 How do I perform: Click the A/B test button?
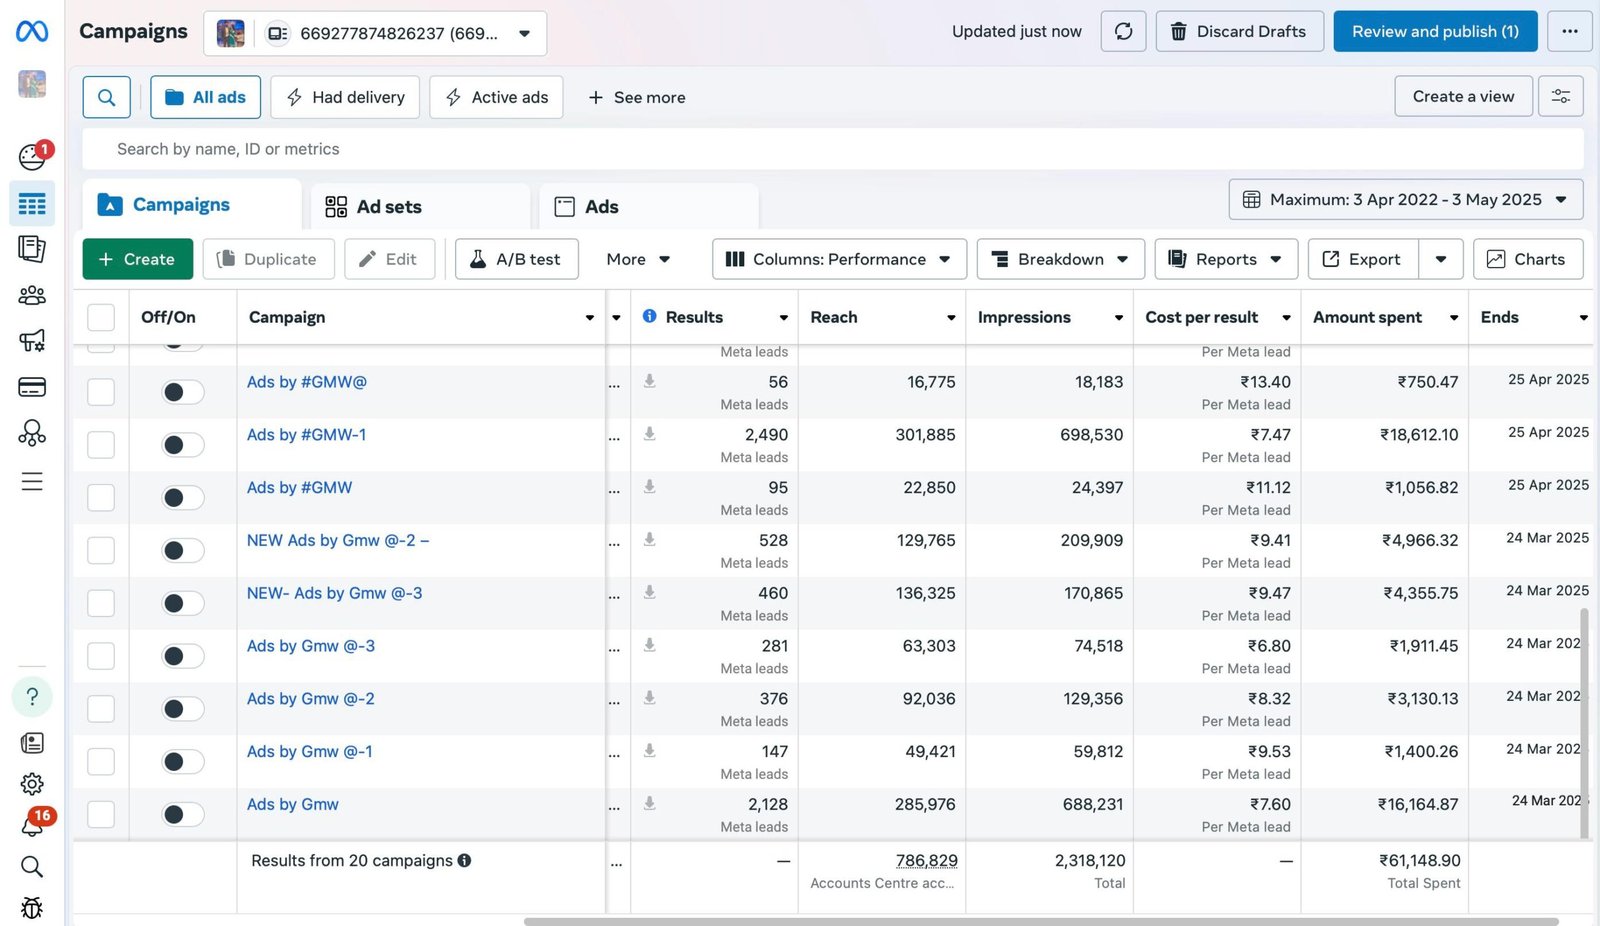click(516, 259)
